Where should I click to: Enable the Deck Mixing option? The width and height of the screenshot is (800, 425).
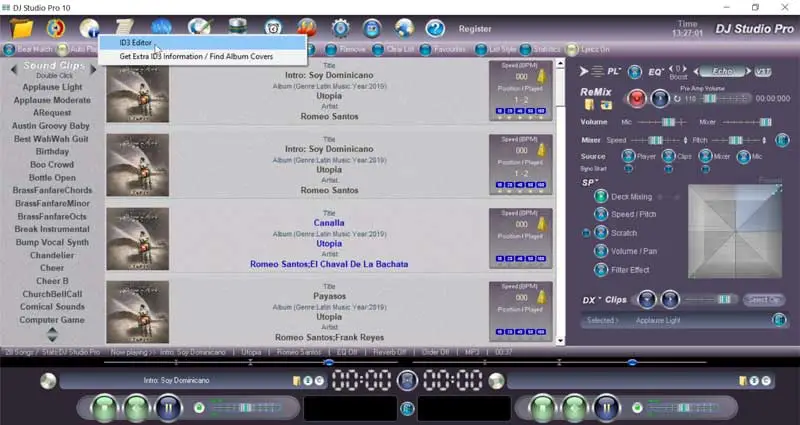(601, 196)
